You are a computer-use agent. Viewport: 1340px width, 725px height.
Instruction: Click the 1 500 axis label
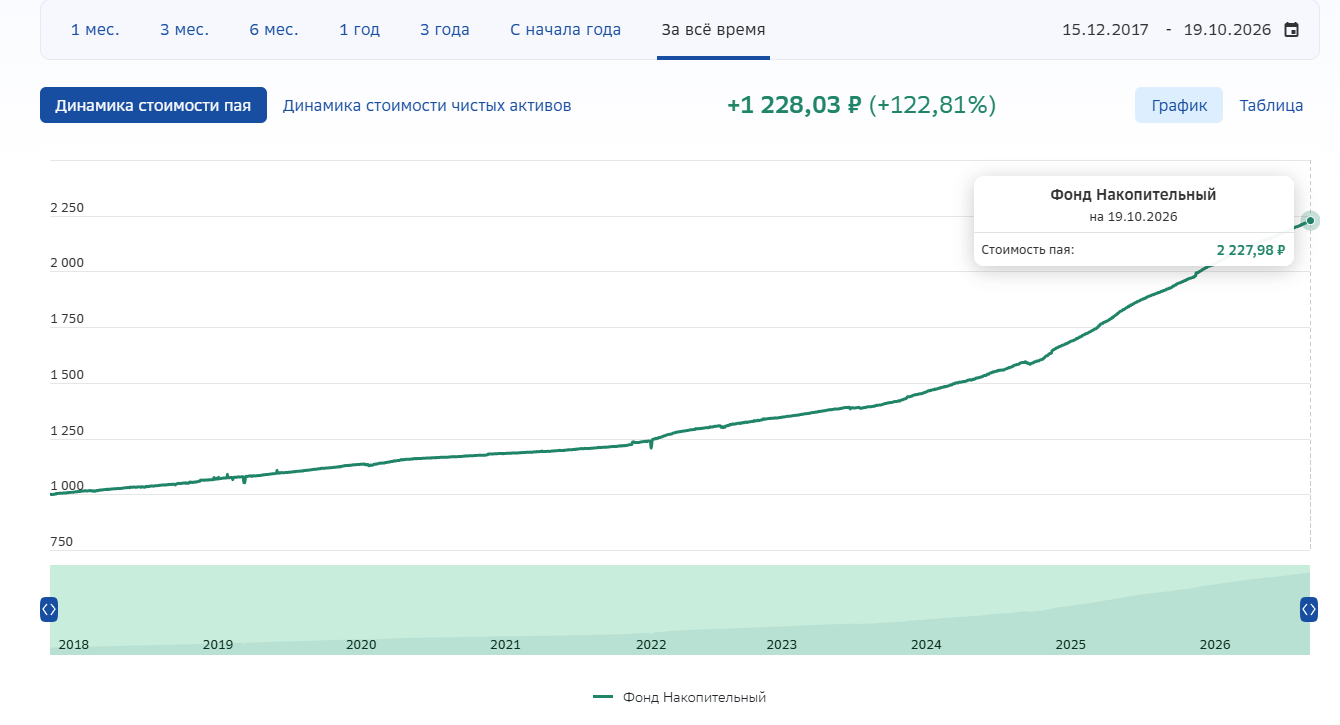(67, 375)
